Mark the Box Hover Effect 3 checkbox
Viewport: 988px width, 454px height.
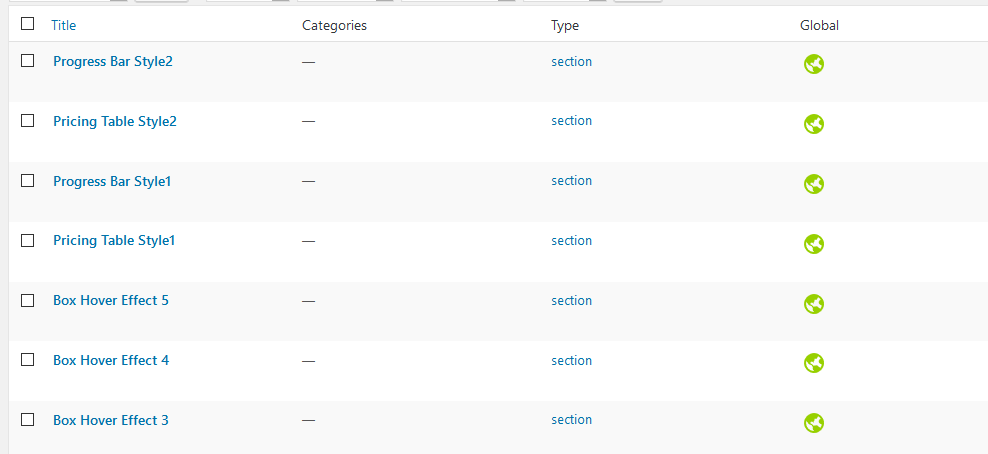click(27, 419)
